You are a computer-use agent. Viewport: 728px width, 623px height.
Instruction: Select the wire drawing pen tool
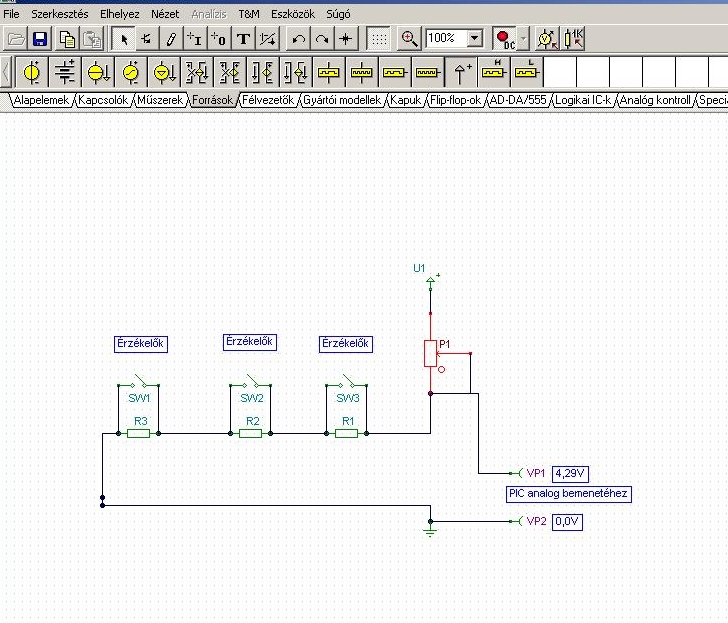coord(171,39)
